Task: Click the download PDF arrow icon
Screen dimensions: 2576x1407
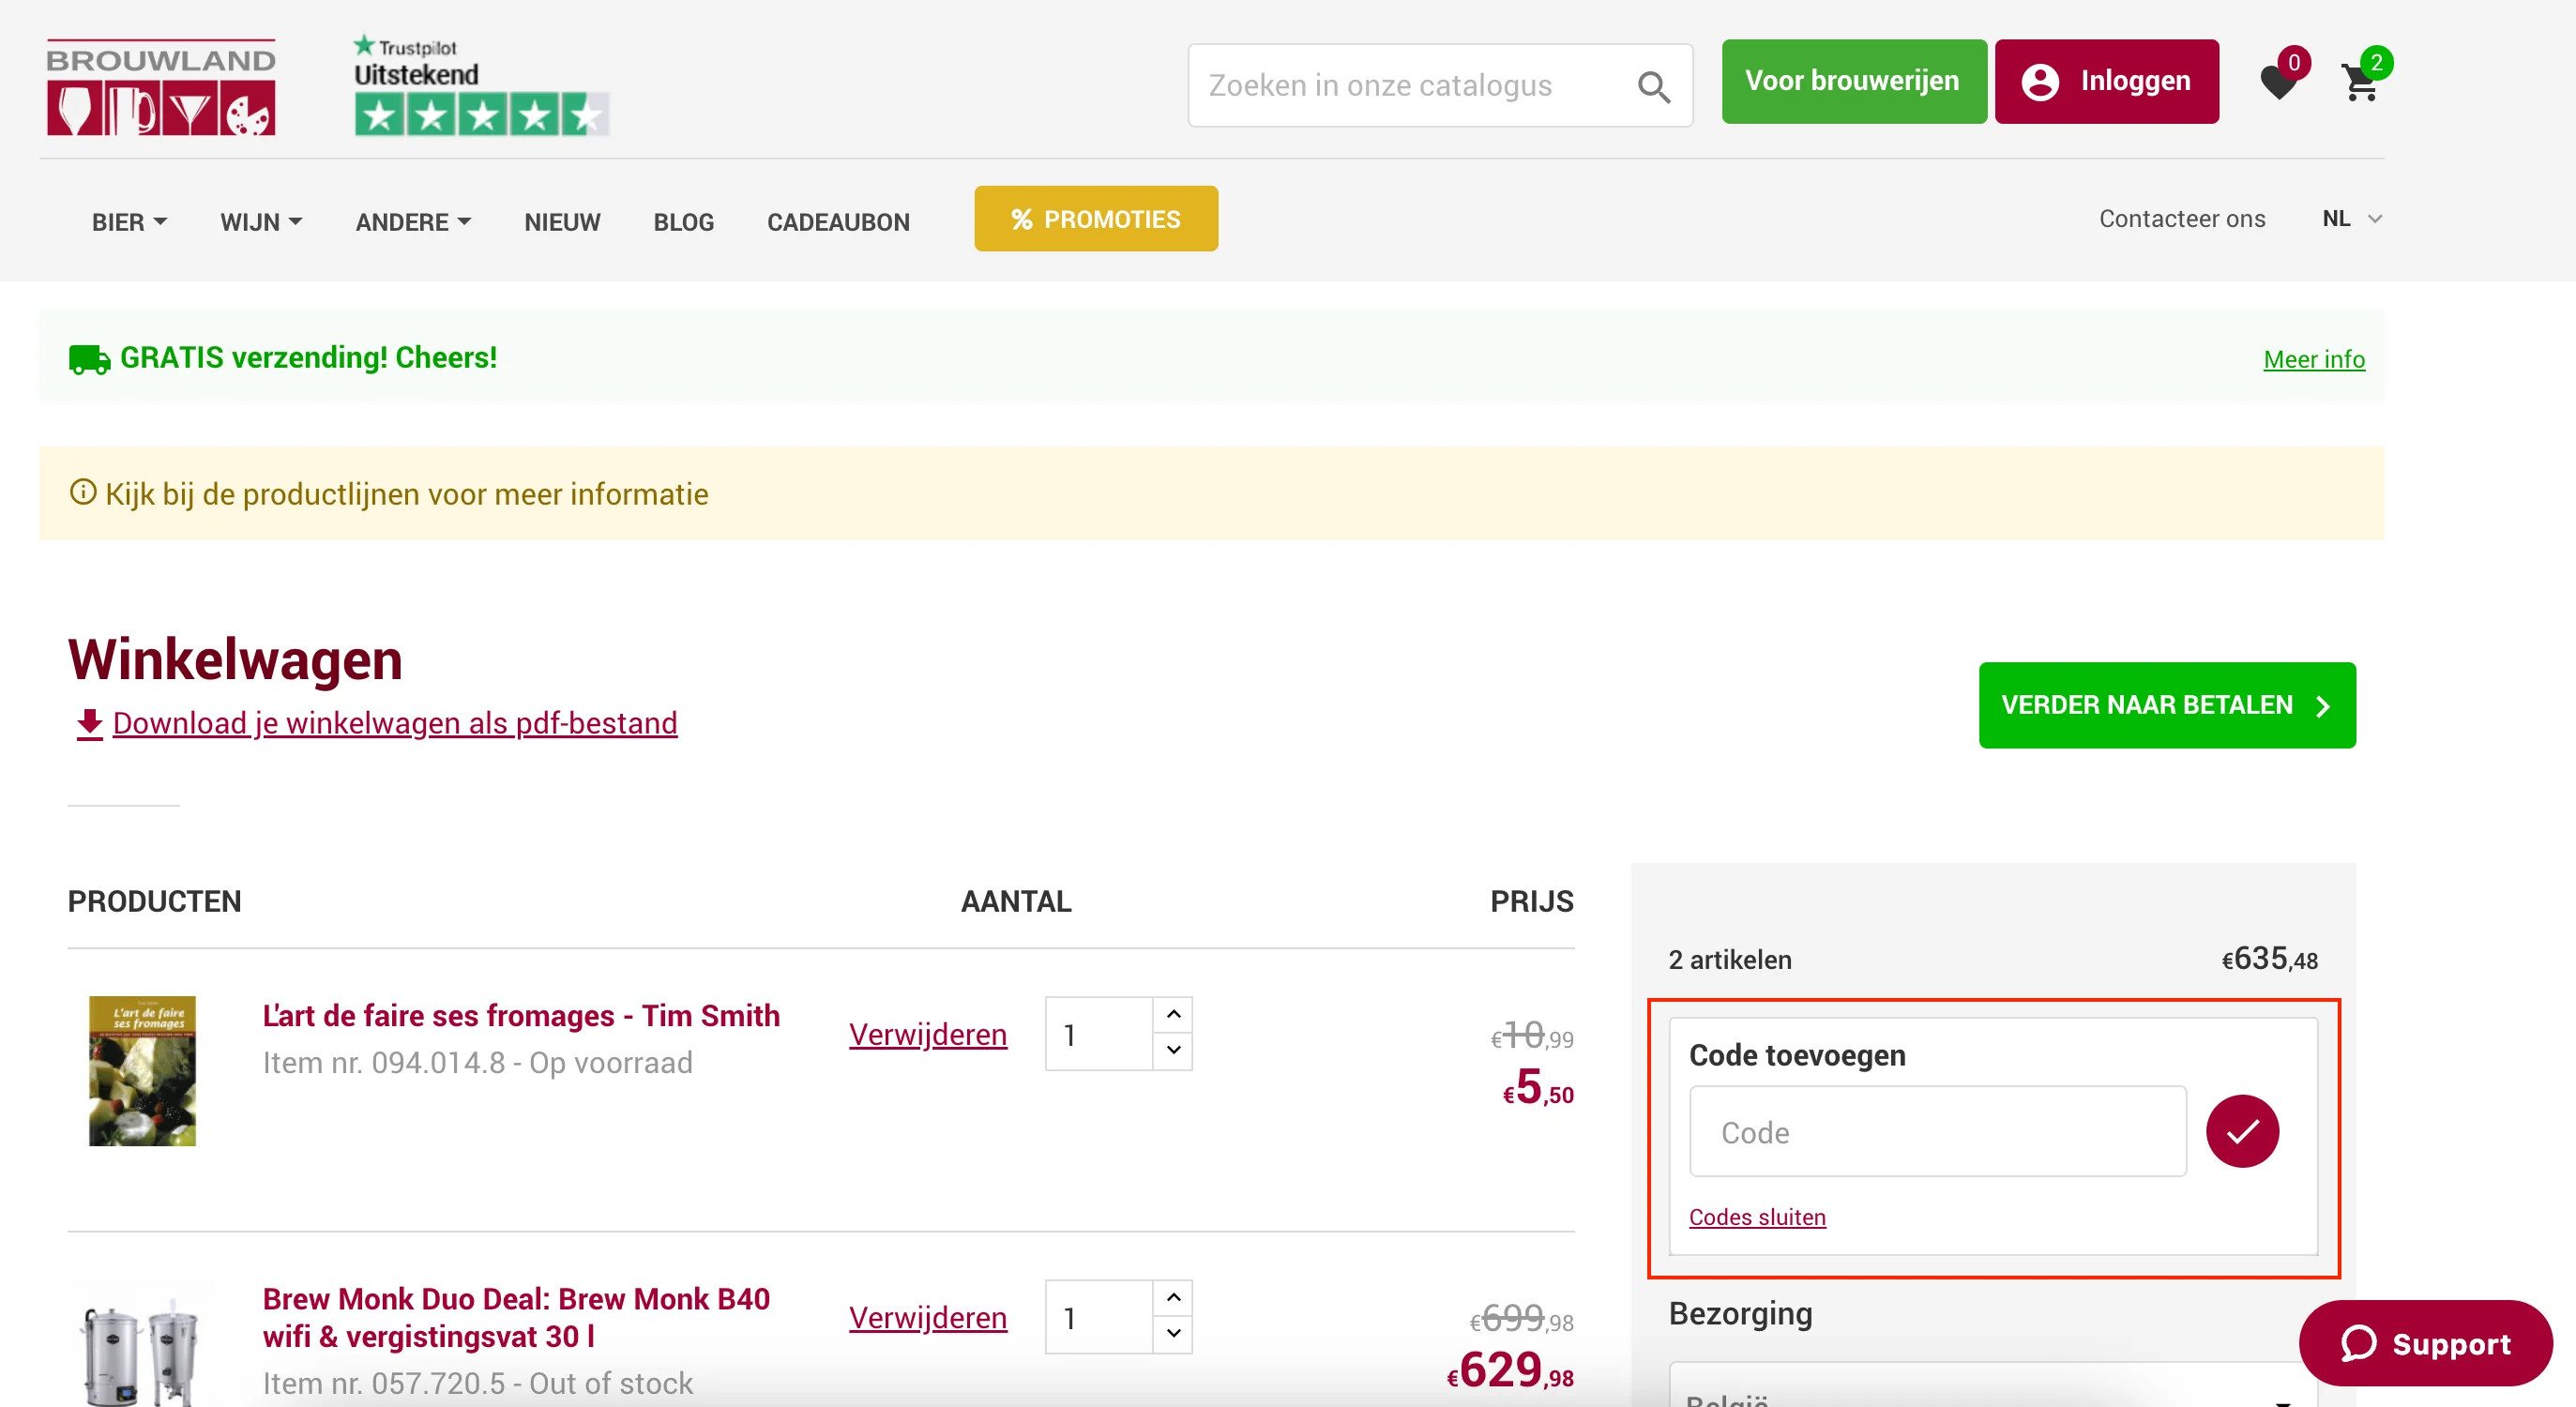Action: point(90,723)
